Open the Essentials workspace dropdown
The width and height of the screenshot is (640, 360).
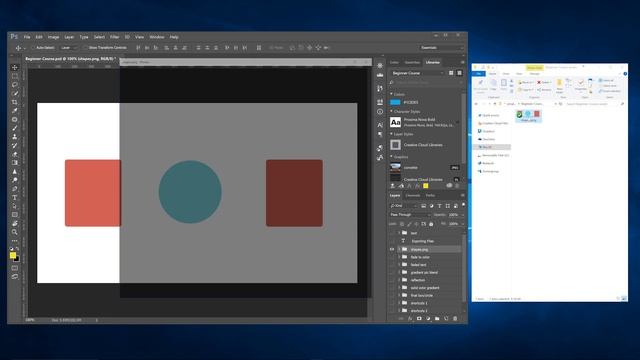click(442, 48)
